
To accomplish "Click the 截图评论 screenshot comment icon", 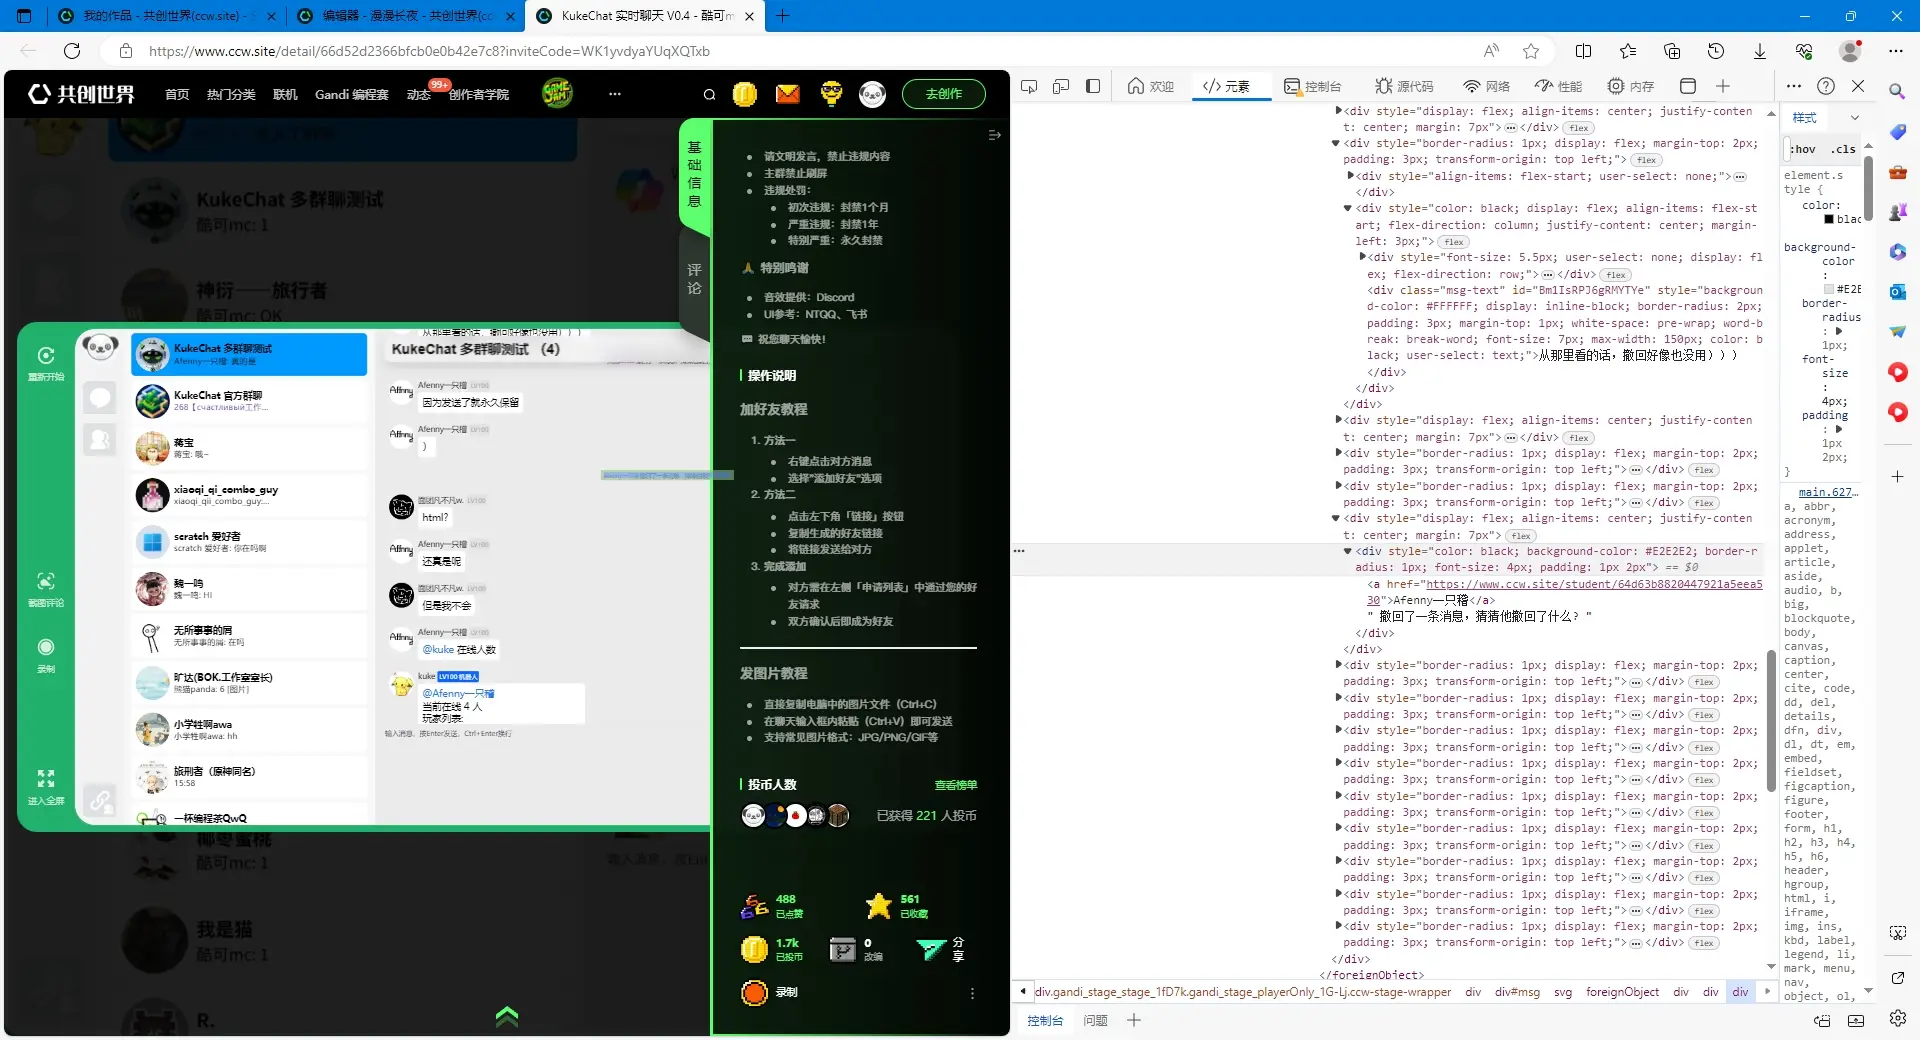I will pyautogui.click(x=46, y=581).
